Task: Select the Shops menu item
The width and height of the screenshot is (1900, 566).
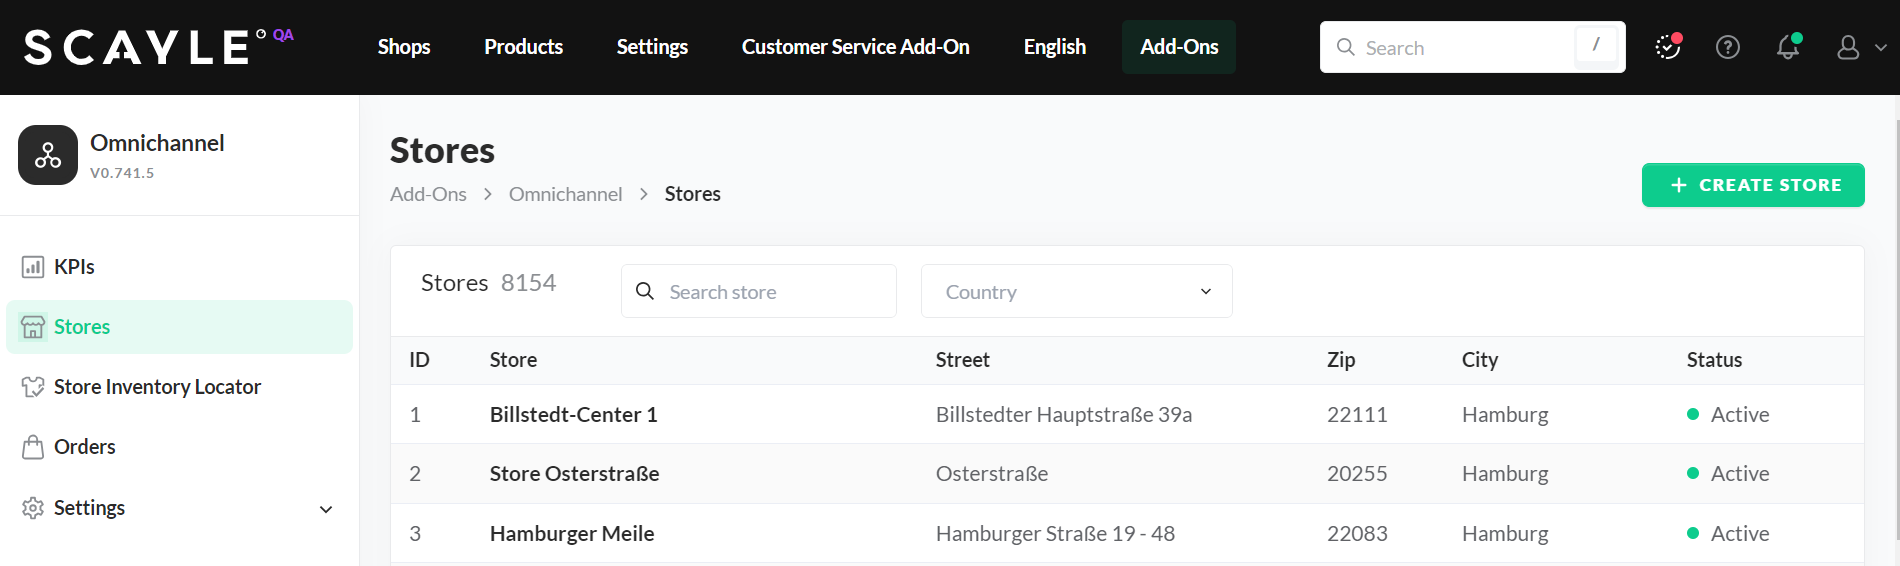Action: pos(404,47)
